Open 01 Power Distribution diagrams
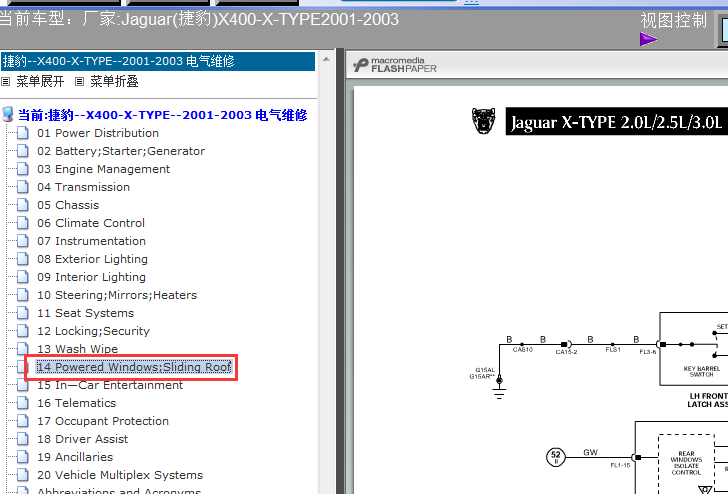The width and height of the screenshot is (728, 494). (x=98, y=133)
